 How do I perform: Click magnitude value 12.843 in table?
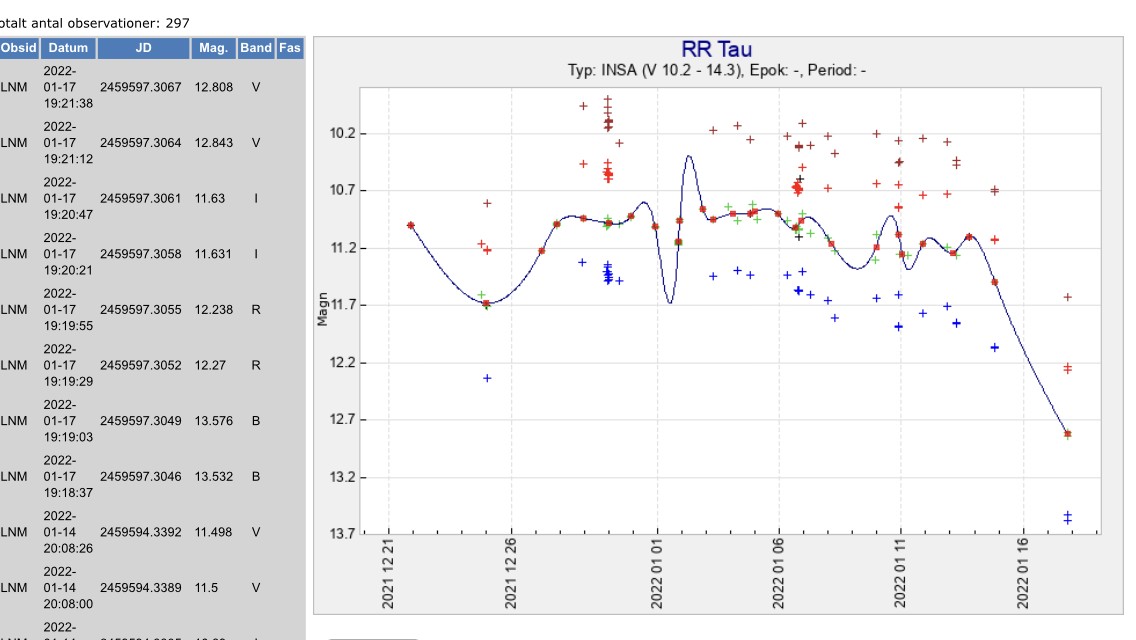point(213,143)
